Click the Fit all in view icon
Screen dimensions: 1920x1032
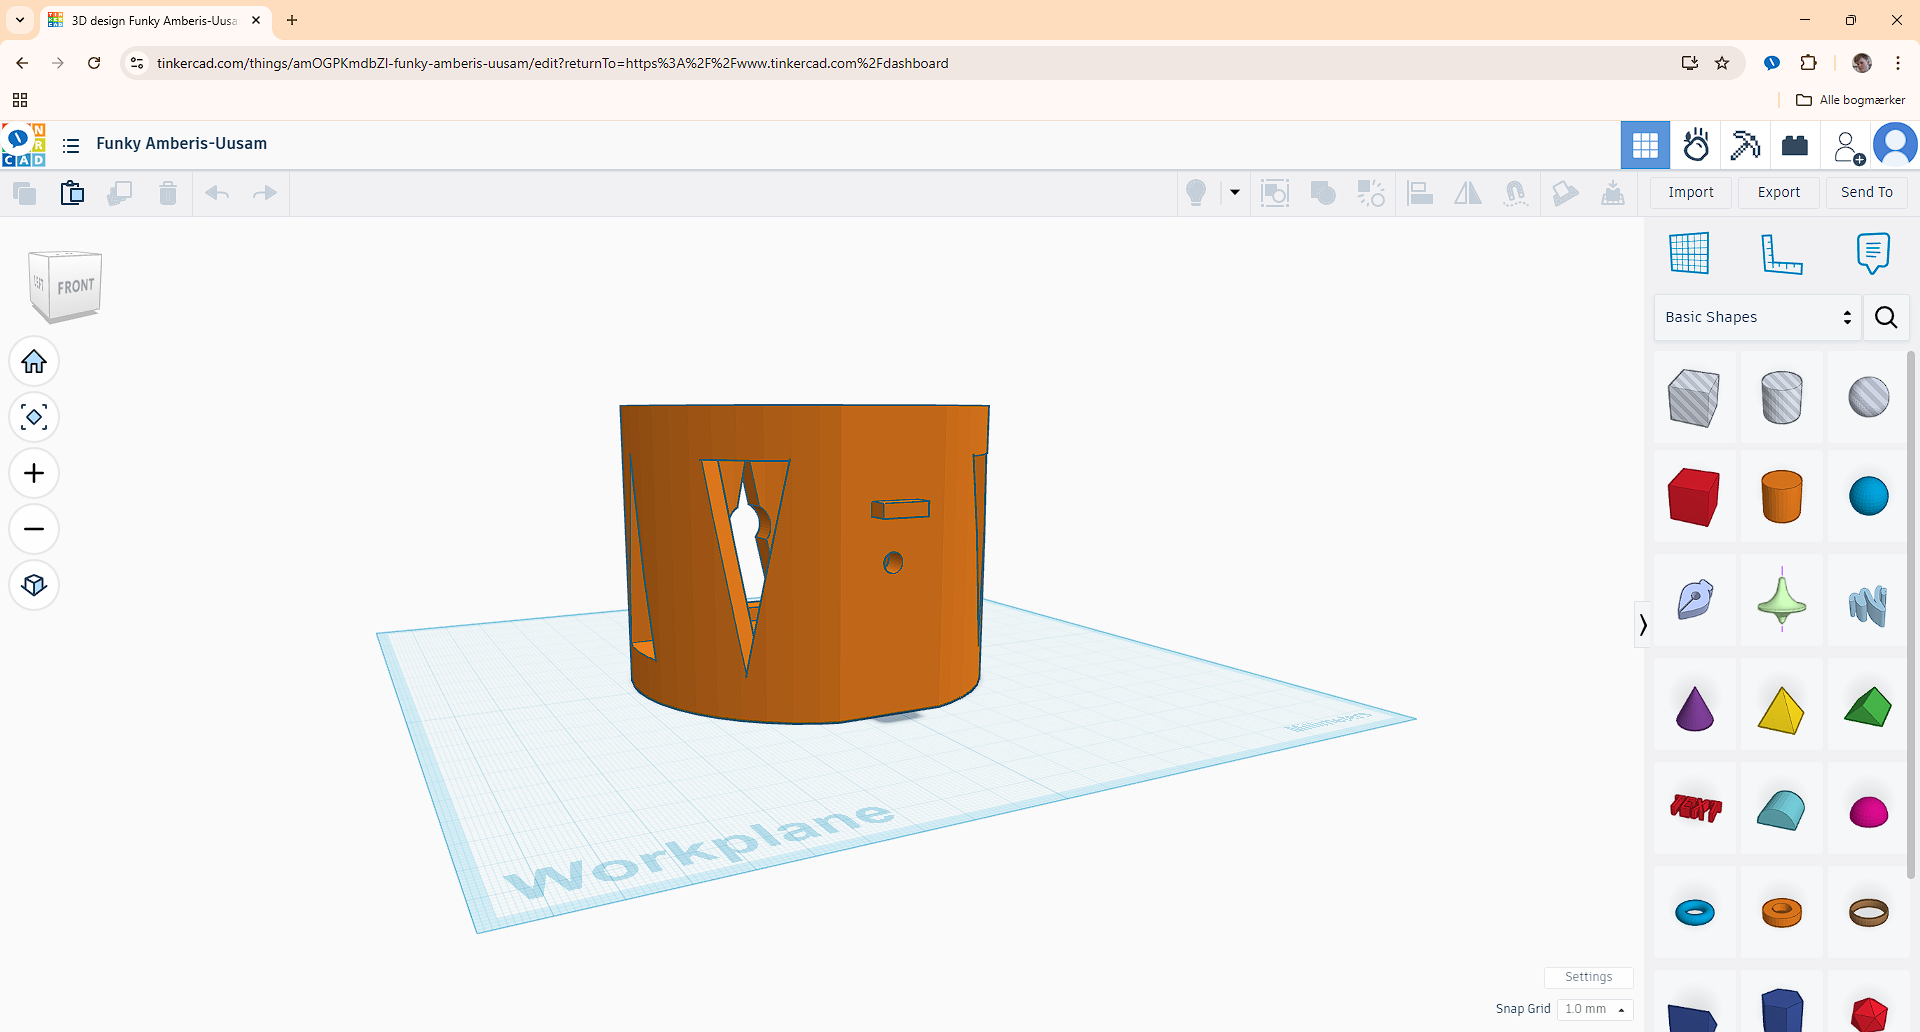(x=34, y=417)
